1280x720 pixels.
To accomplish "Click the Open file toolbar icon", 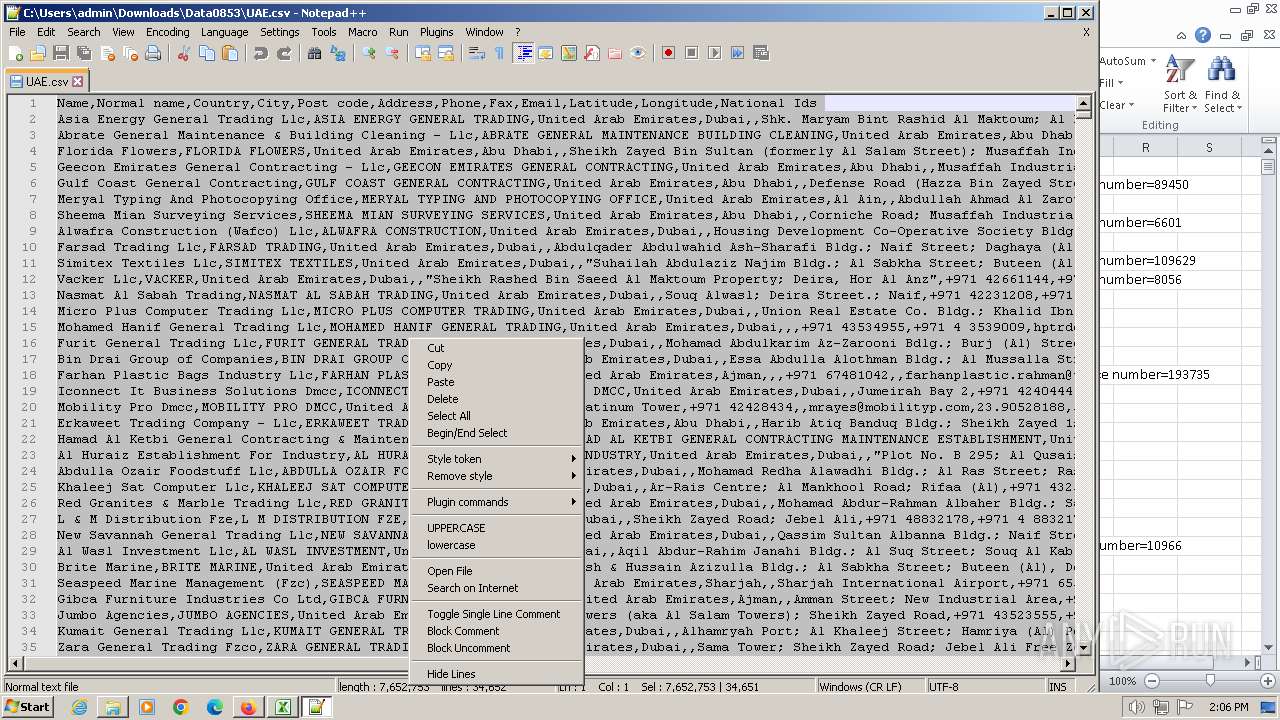I will [38, 53].
